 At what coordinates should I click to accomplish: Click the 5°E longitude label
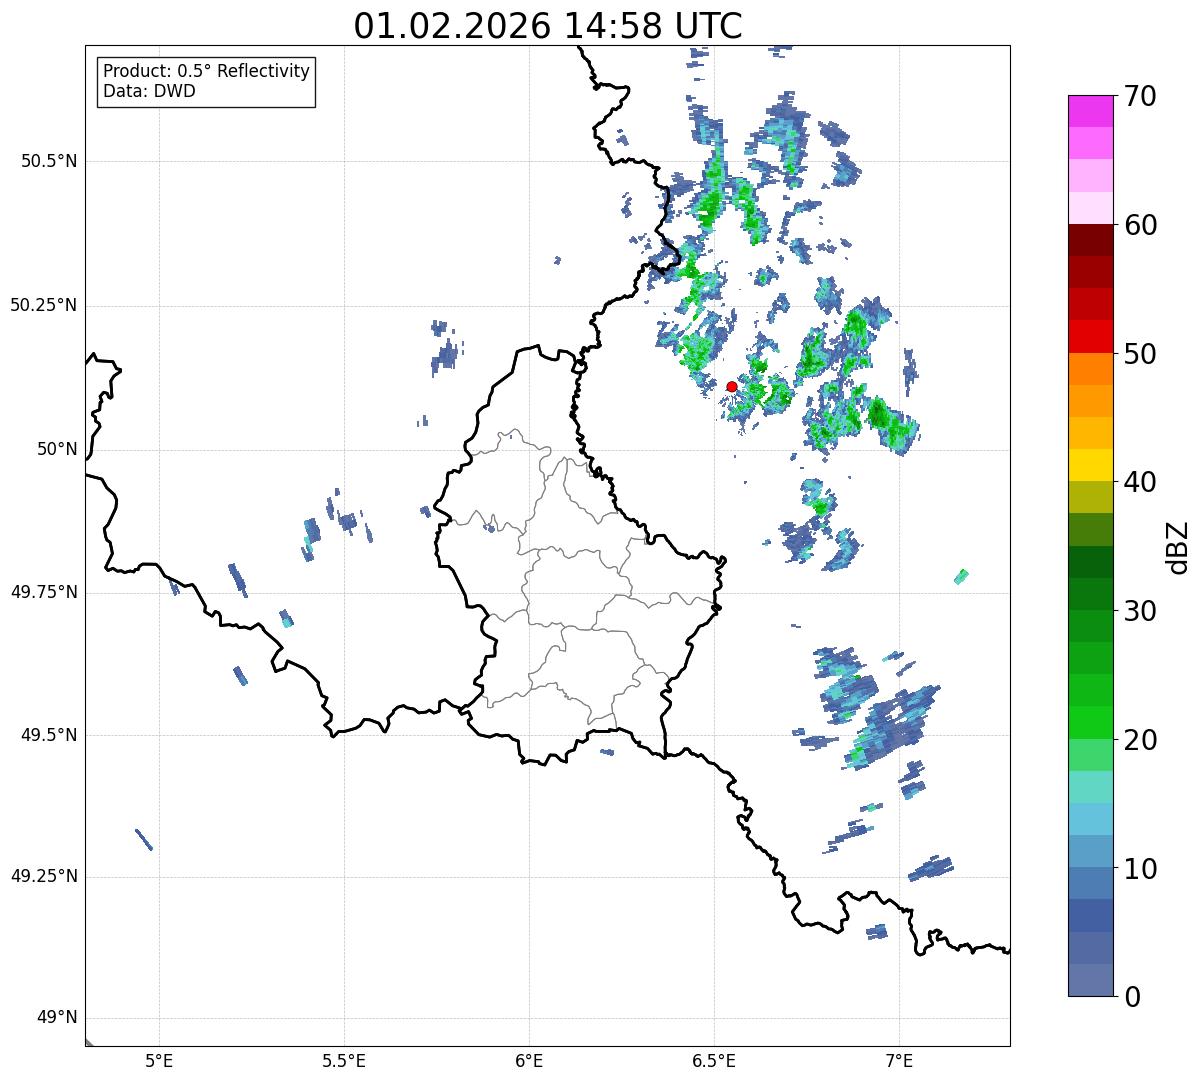(159, 1060)
